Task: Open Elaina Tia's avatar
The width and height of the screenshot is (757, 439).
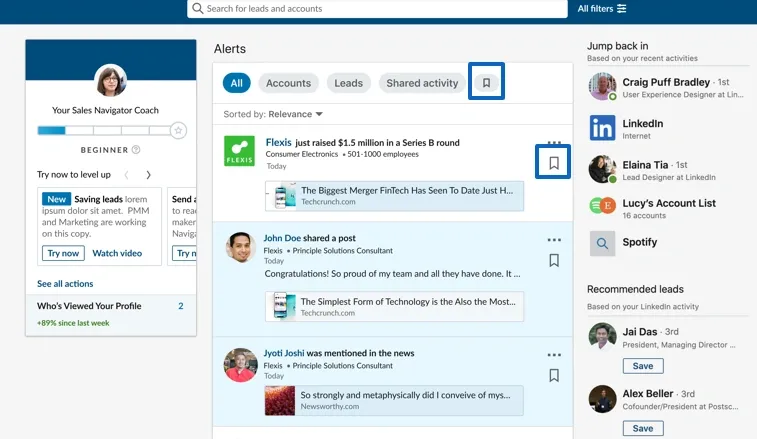Action: pyautogui.click(x=602, y=169)
